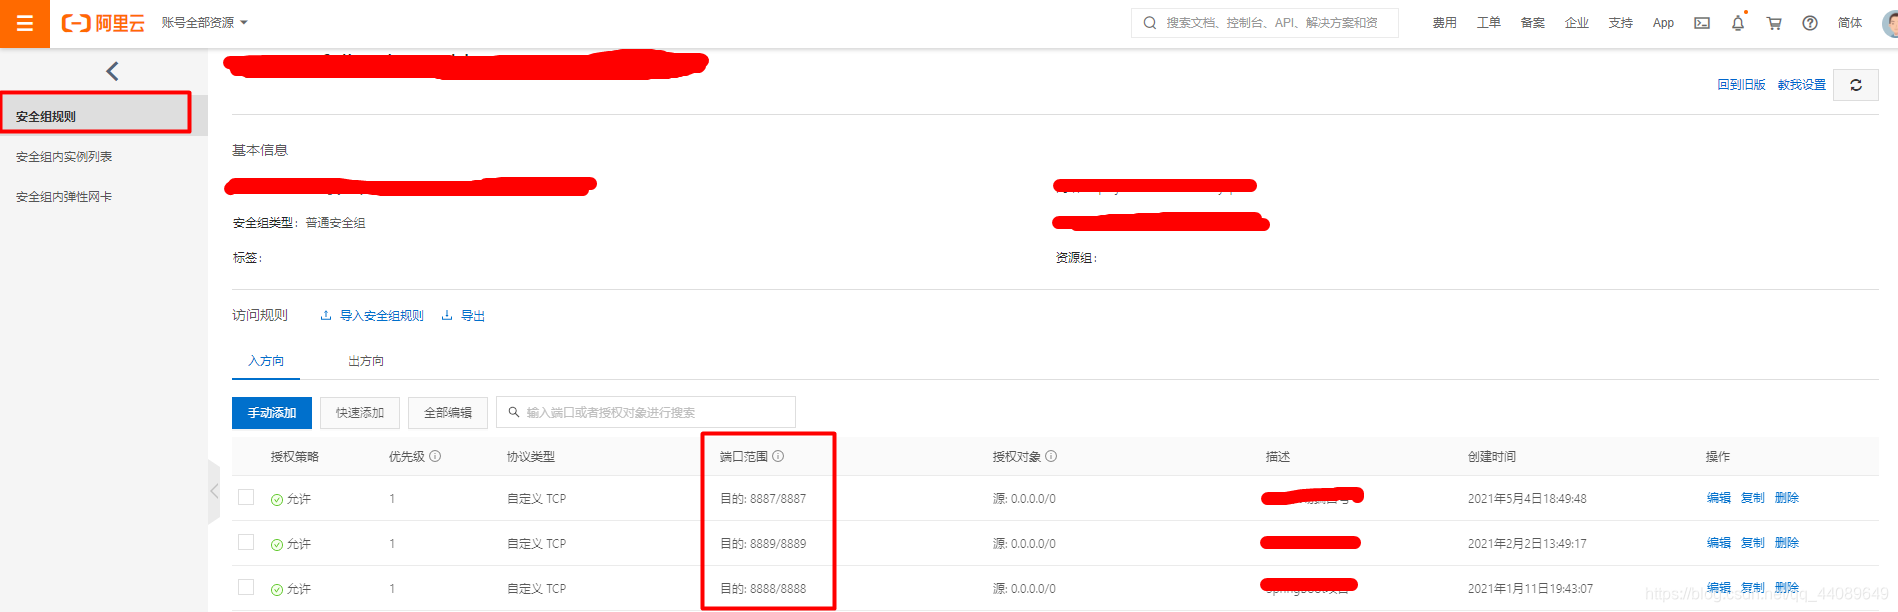The height and width of the screenshot is (612, 1898).
Task: Click port text 目的: 8889/8889
Action: [x=763, y=544]
